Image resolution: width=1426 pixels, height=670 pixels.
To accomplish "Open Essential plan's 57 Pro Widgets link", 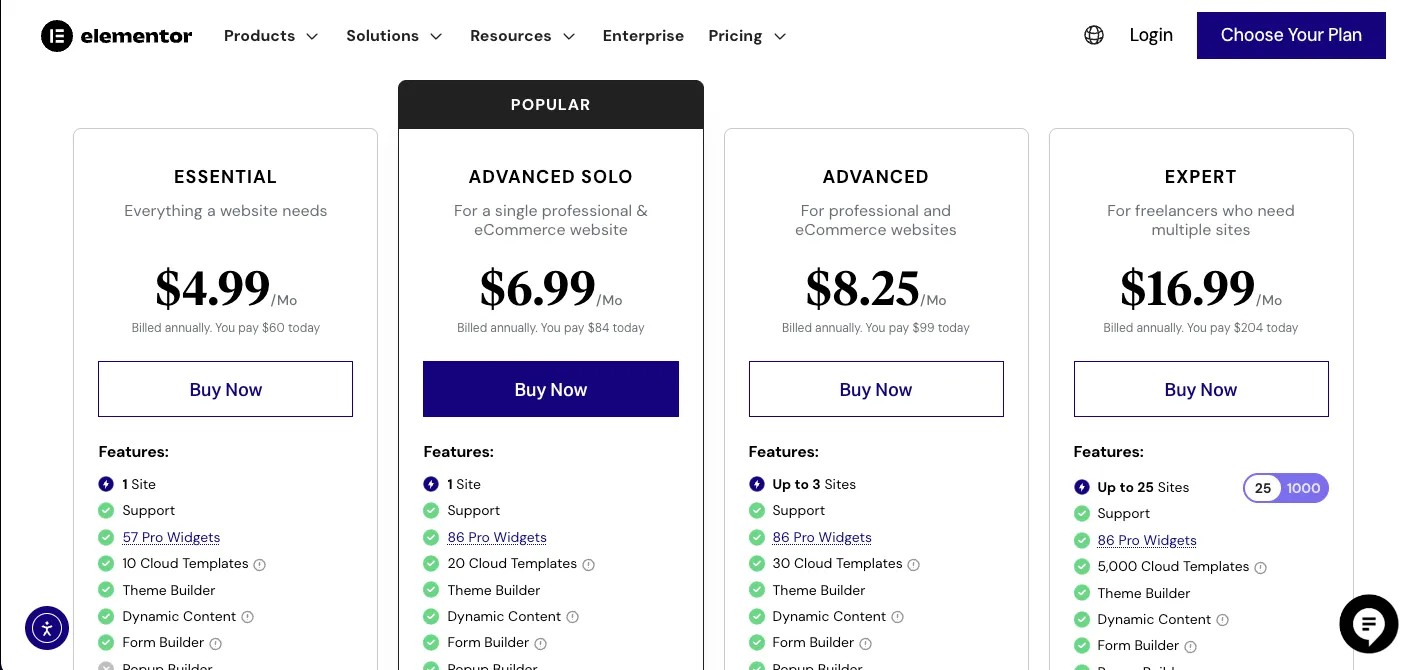I will click(x=171, y=537).
